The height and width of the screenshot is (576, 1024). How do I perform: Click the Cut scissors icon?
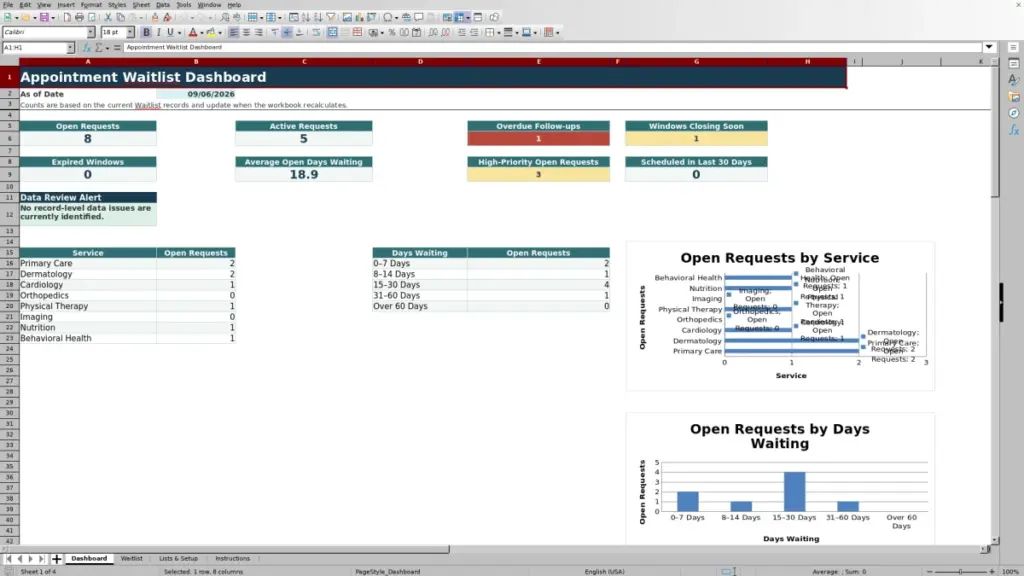108,17
